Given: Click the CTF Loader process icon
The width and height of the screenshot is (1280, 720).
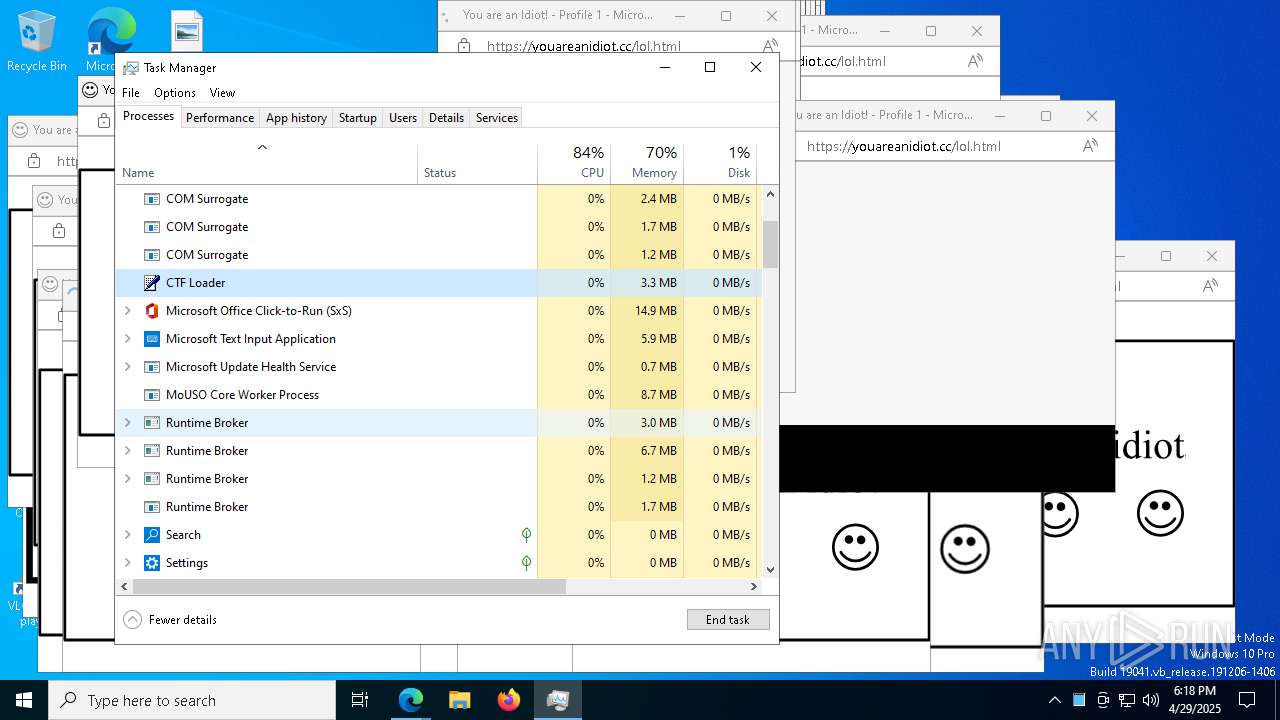Looking at the screenshot, I should 152,283.
